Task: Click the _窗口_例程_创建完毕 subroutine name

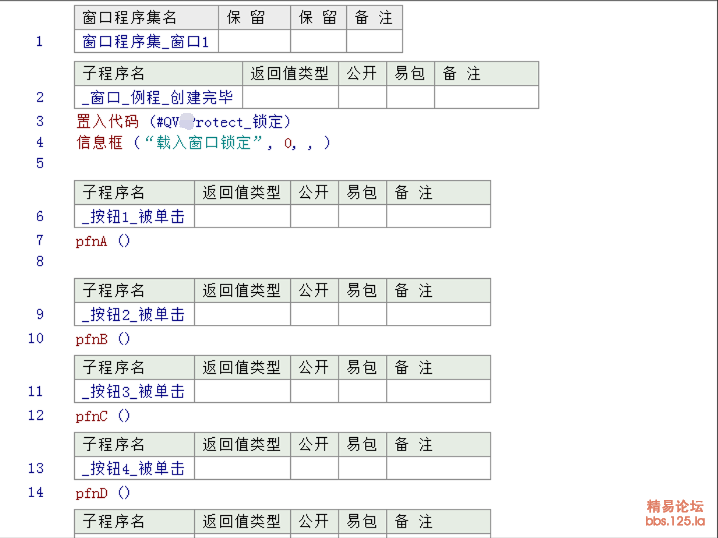Action: (158, 97)
